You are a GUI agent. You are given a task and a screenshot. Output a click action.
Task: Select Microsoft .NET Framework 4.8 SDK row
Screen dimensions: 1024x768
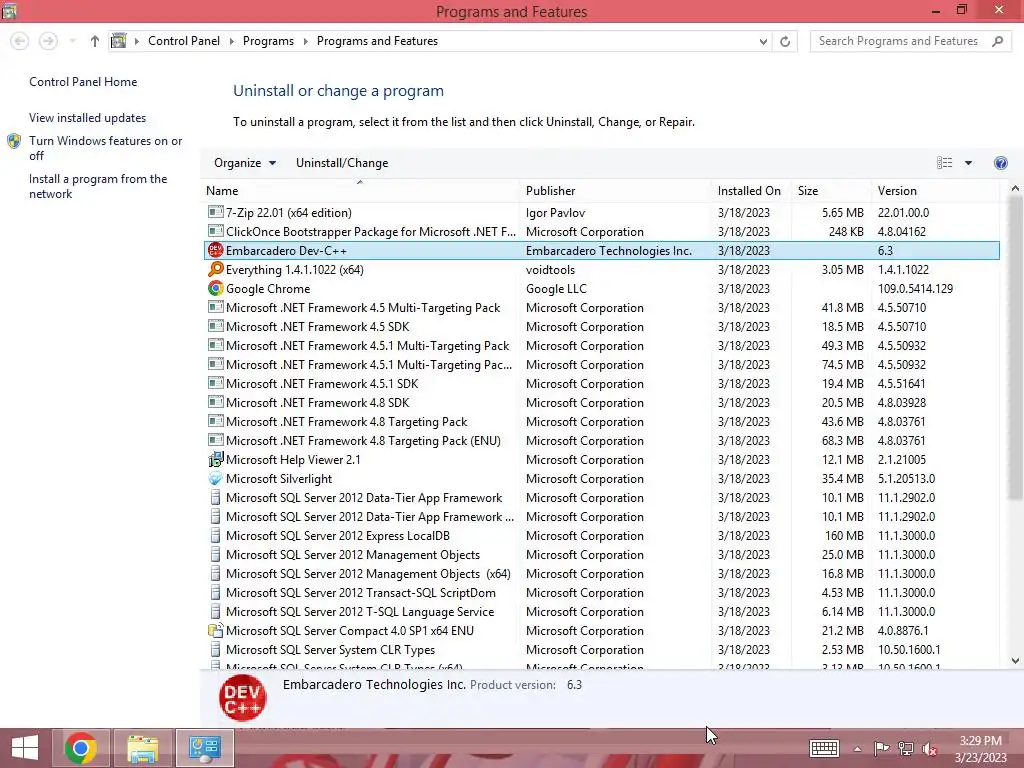point(601,402)
